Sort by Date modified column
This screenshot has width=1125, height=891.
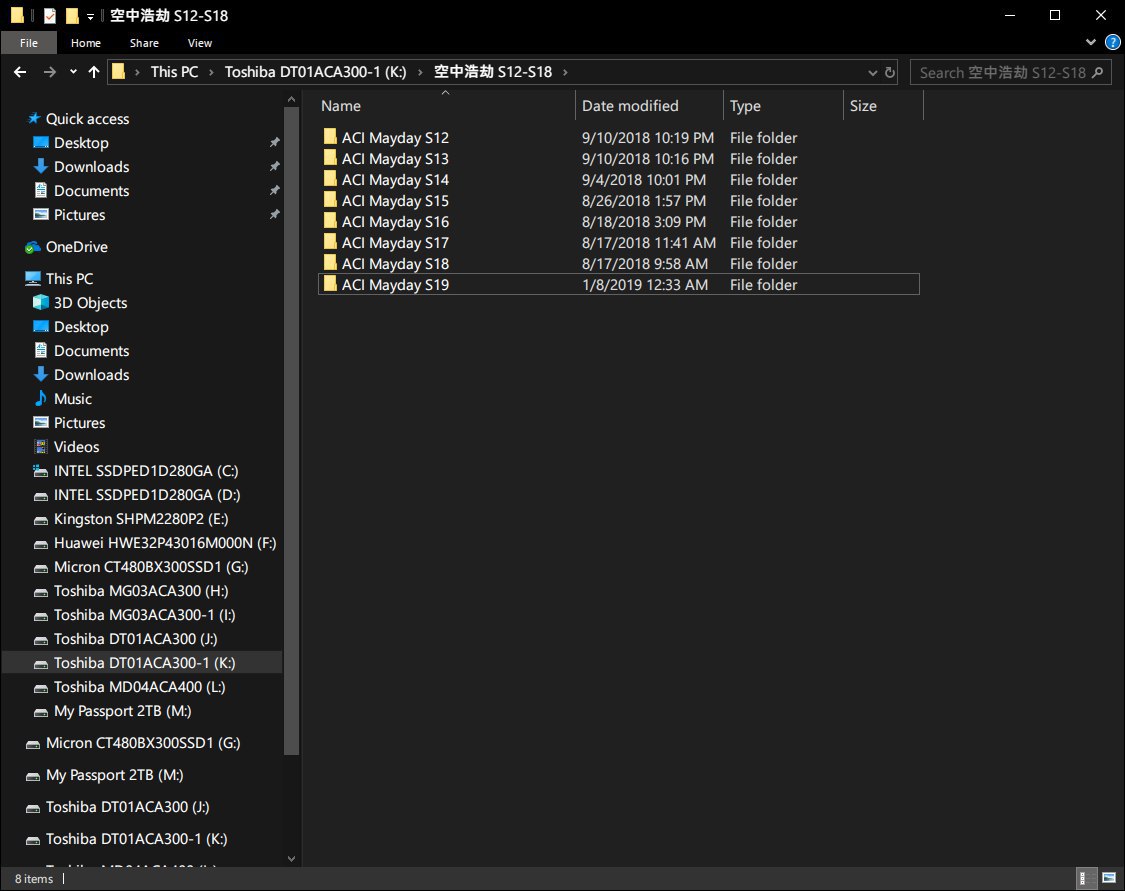[x=630, y=106]
